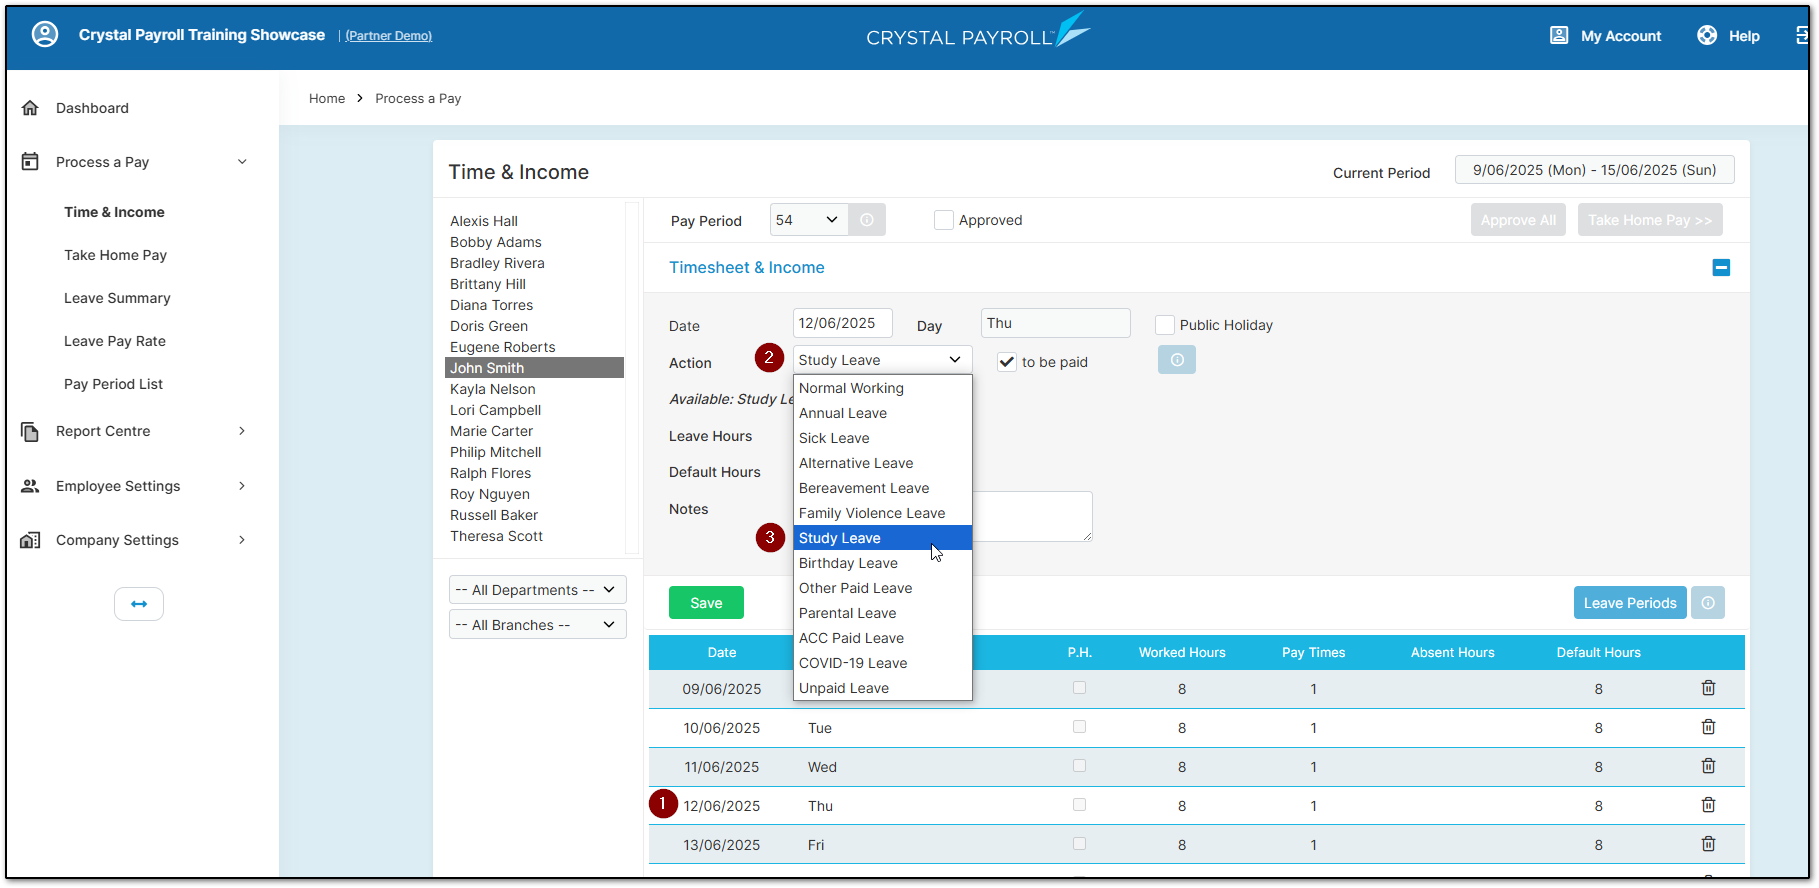This screenshot has height=888, width=1819.
Task: Click the Company Settings building icon
Action: click(x=30, y=540)
